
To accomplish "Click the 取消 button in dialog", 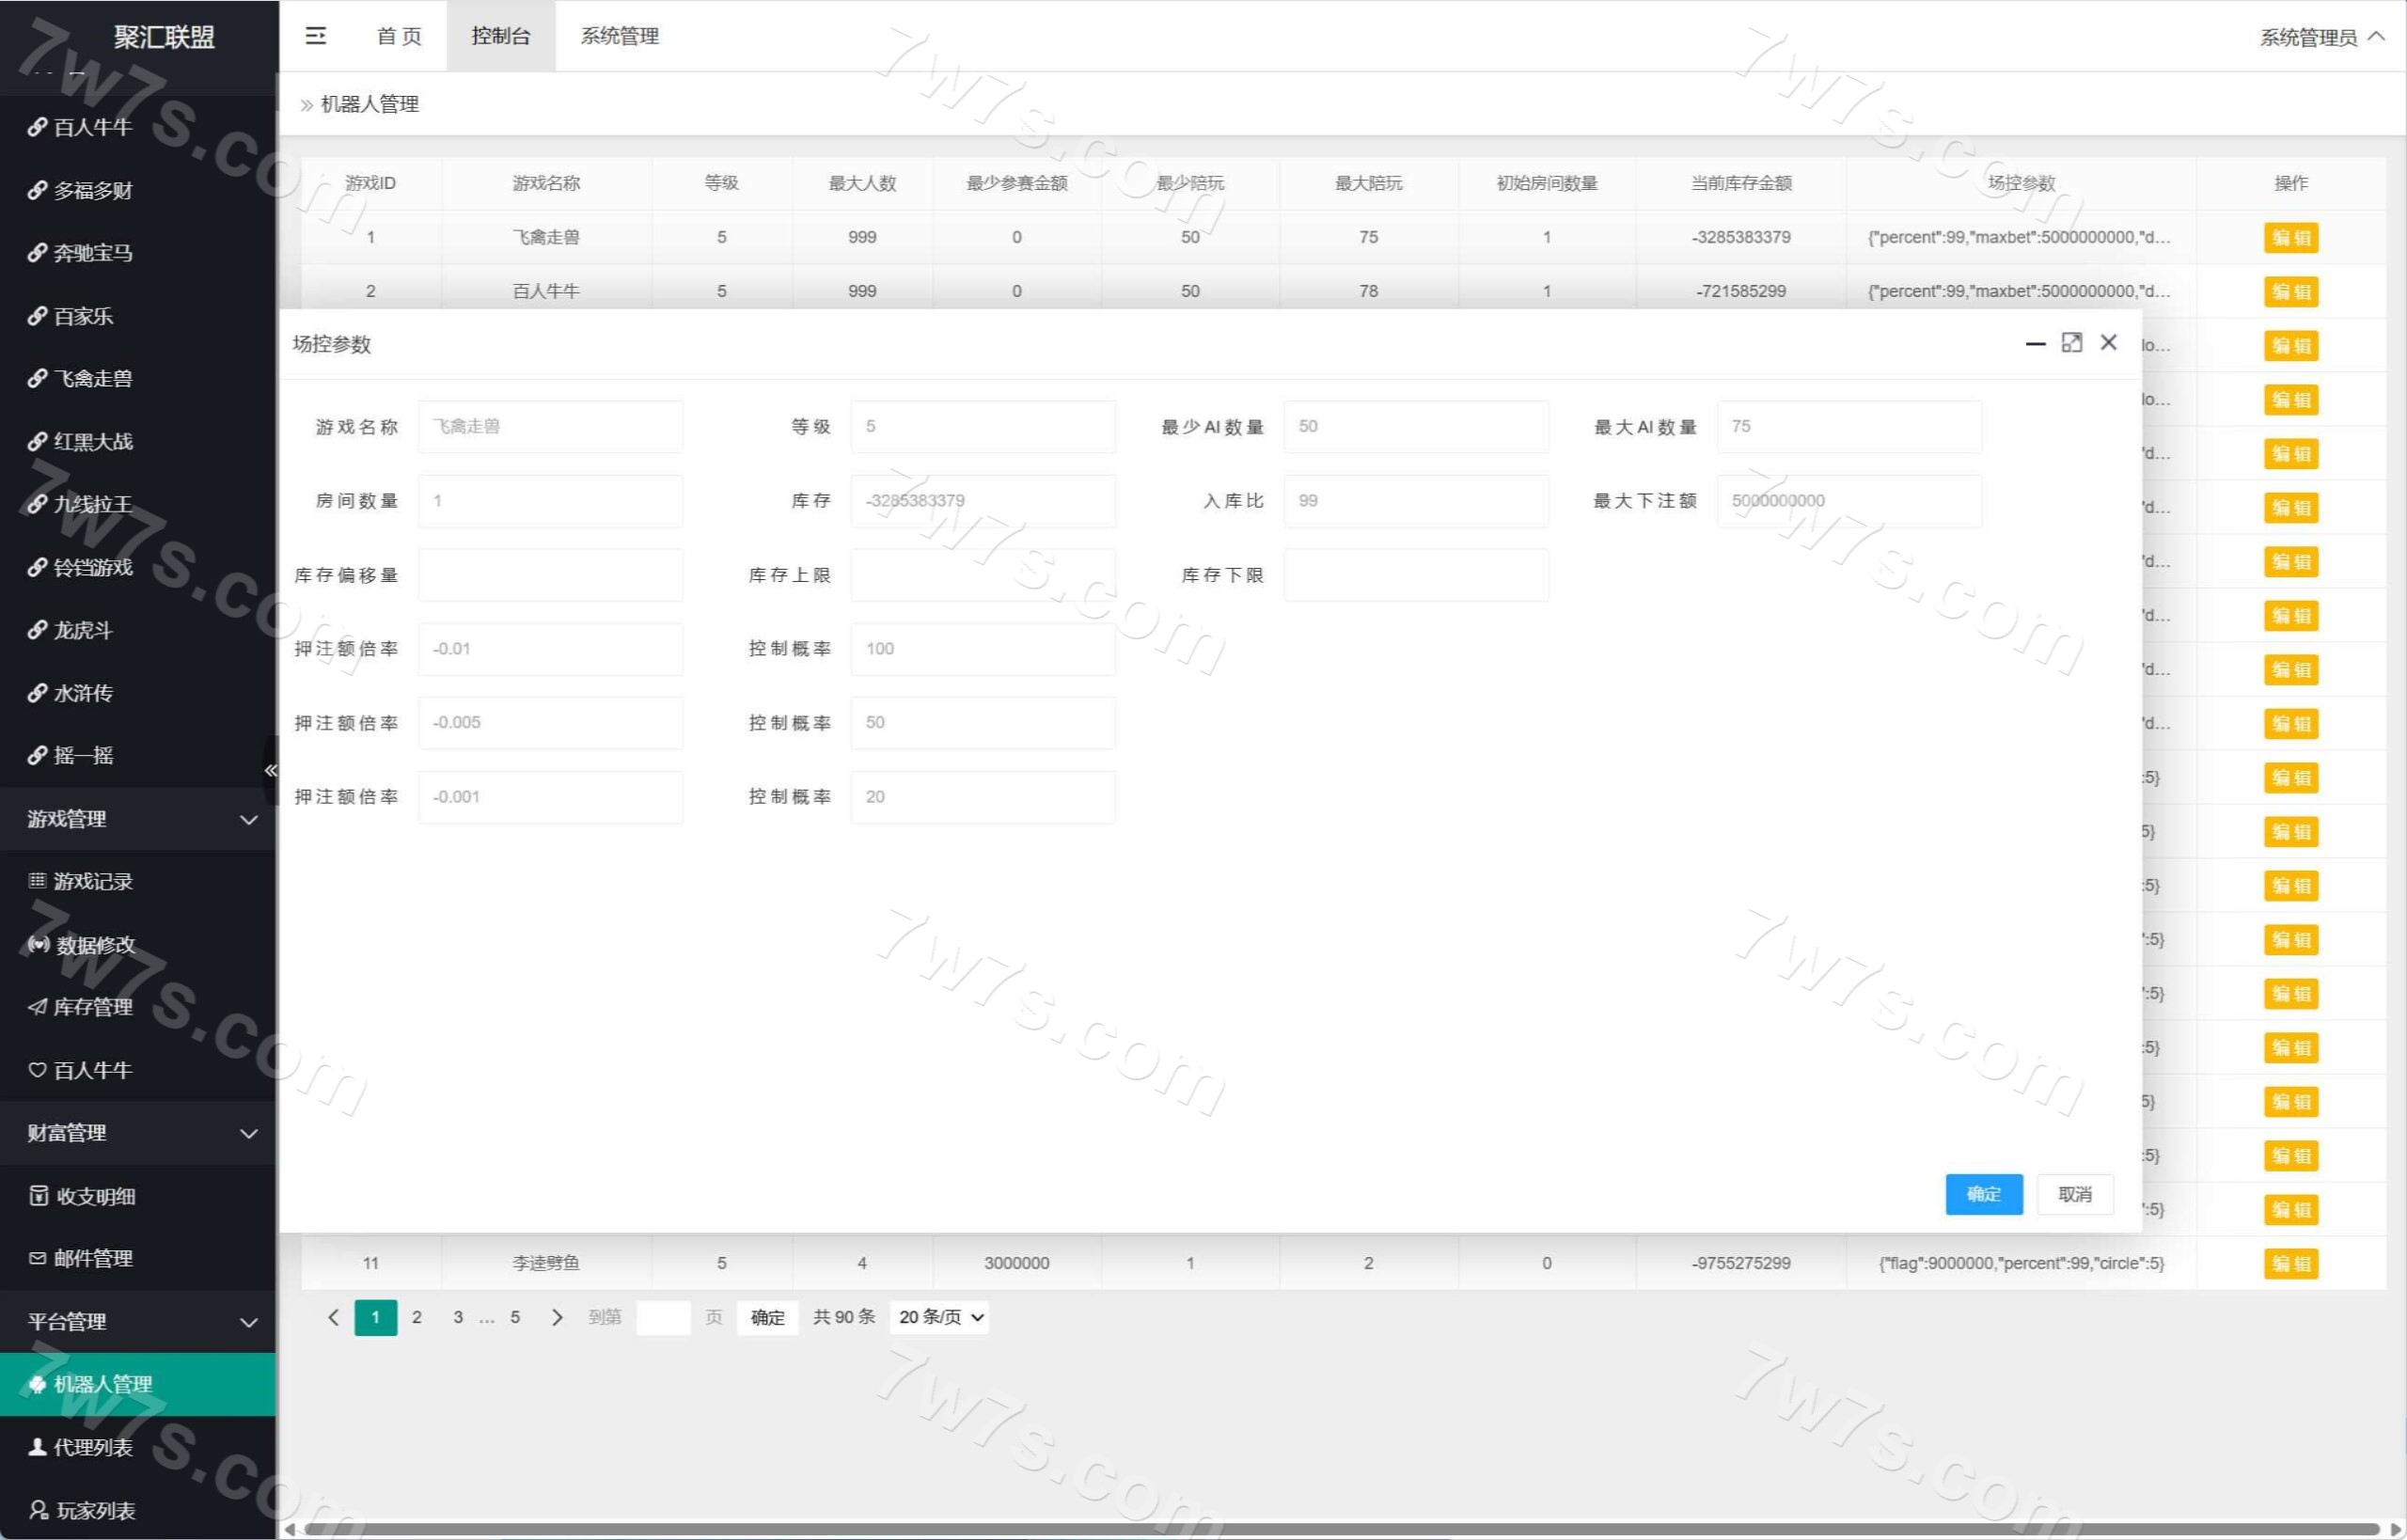I will 2074,1194.
